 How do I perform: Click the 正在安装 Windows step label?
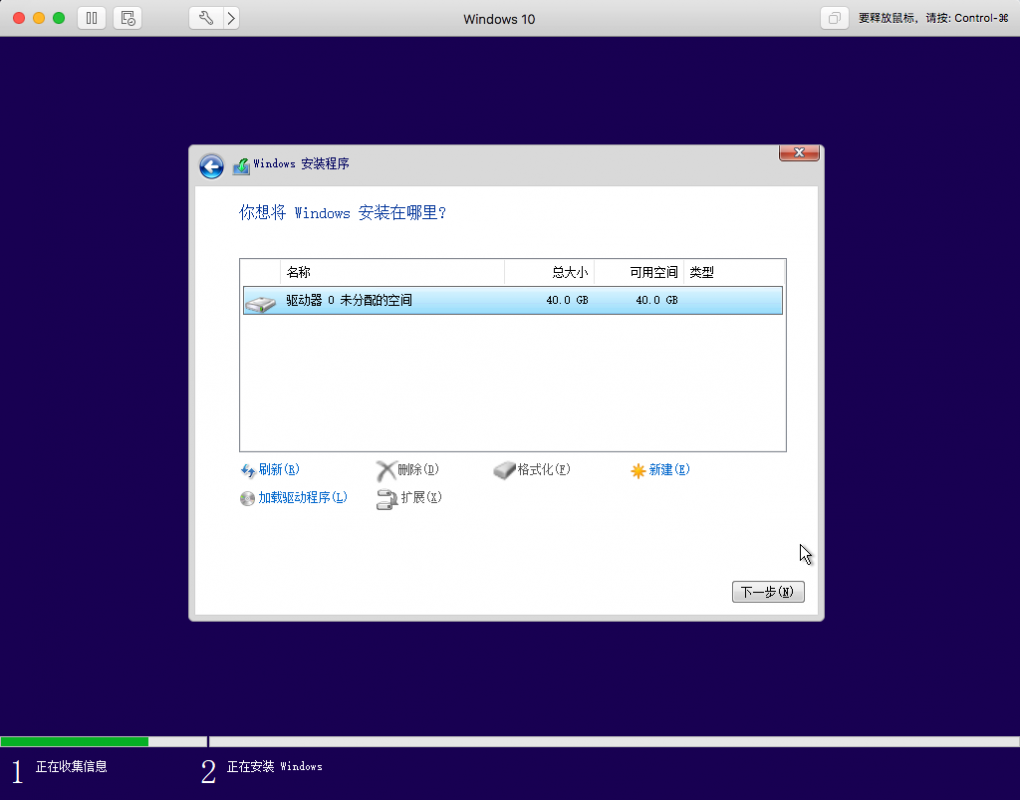[x=275, y=766]
